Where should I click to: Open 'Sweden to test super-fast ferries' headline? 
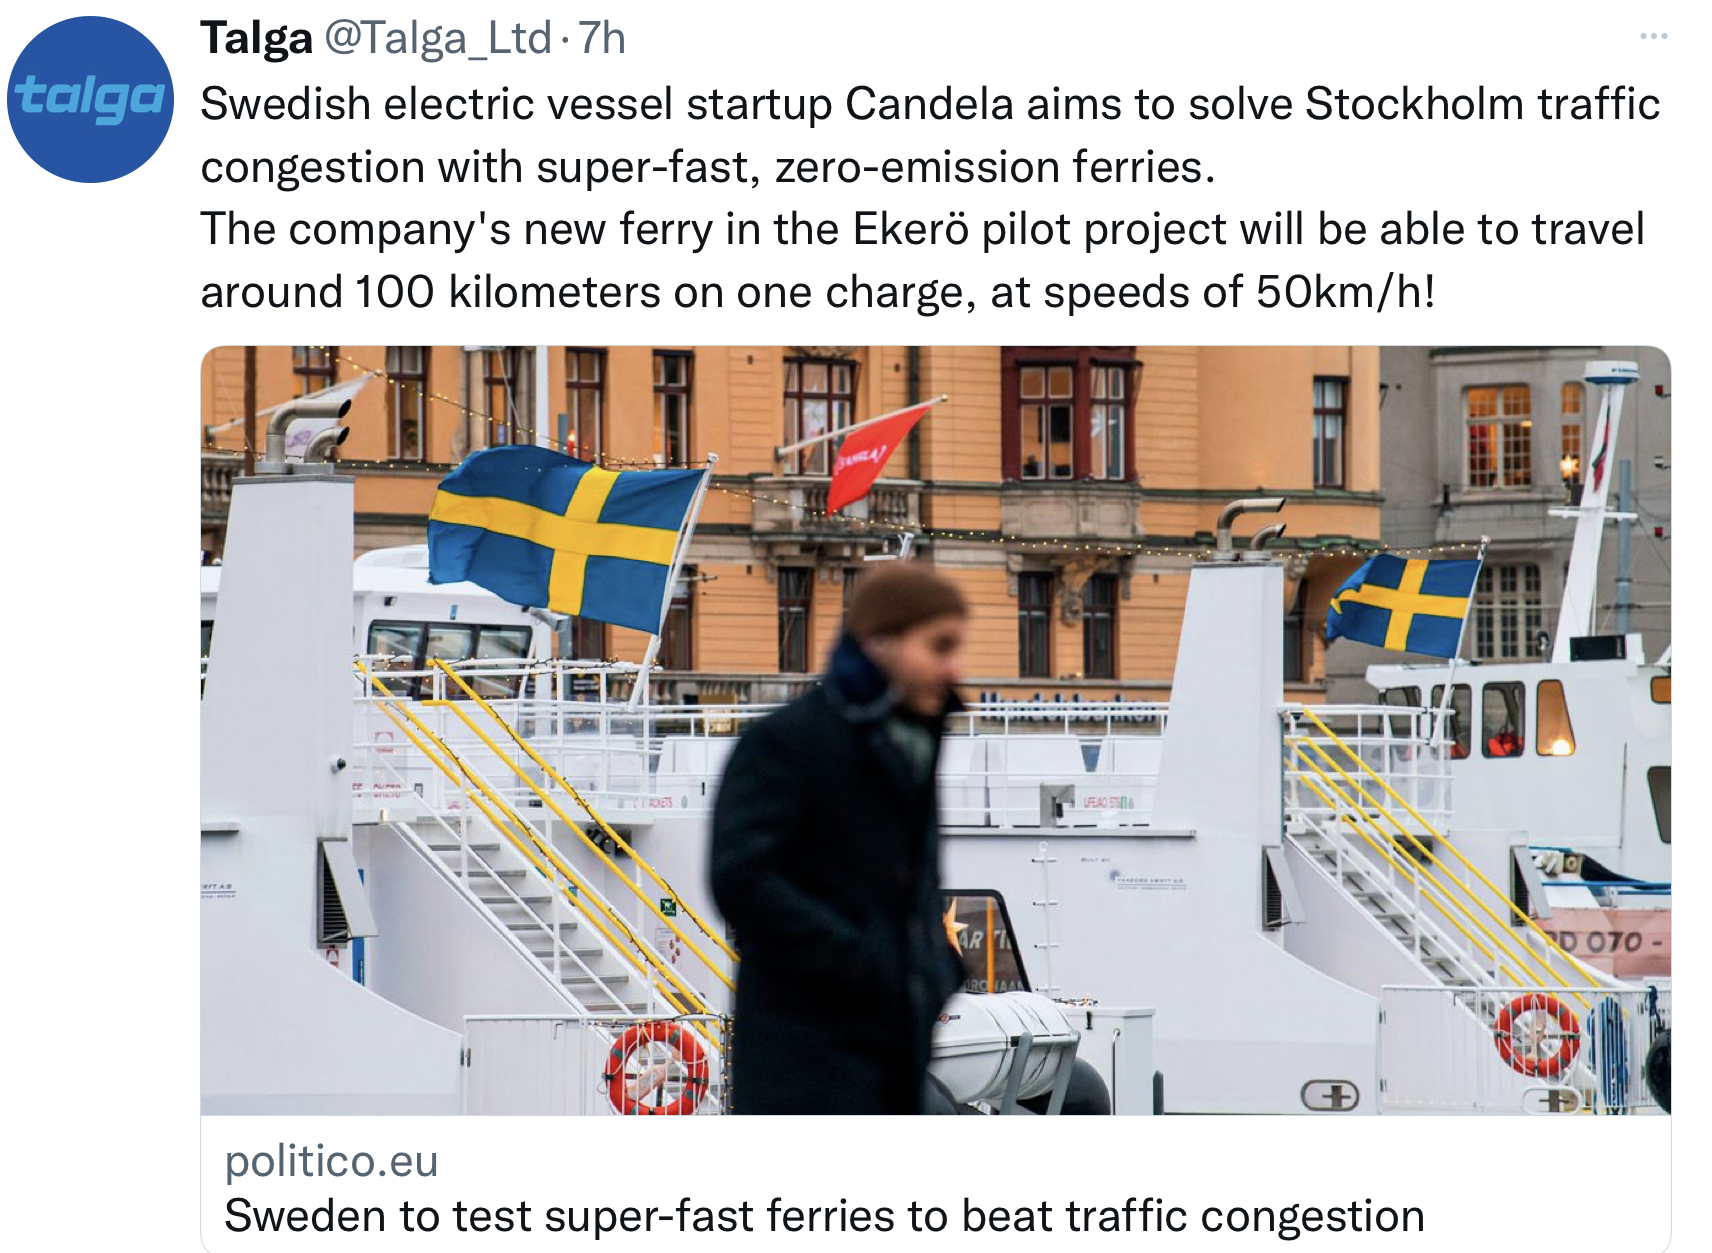(x=824, y=1216)
